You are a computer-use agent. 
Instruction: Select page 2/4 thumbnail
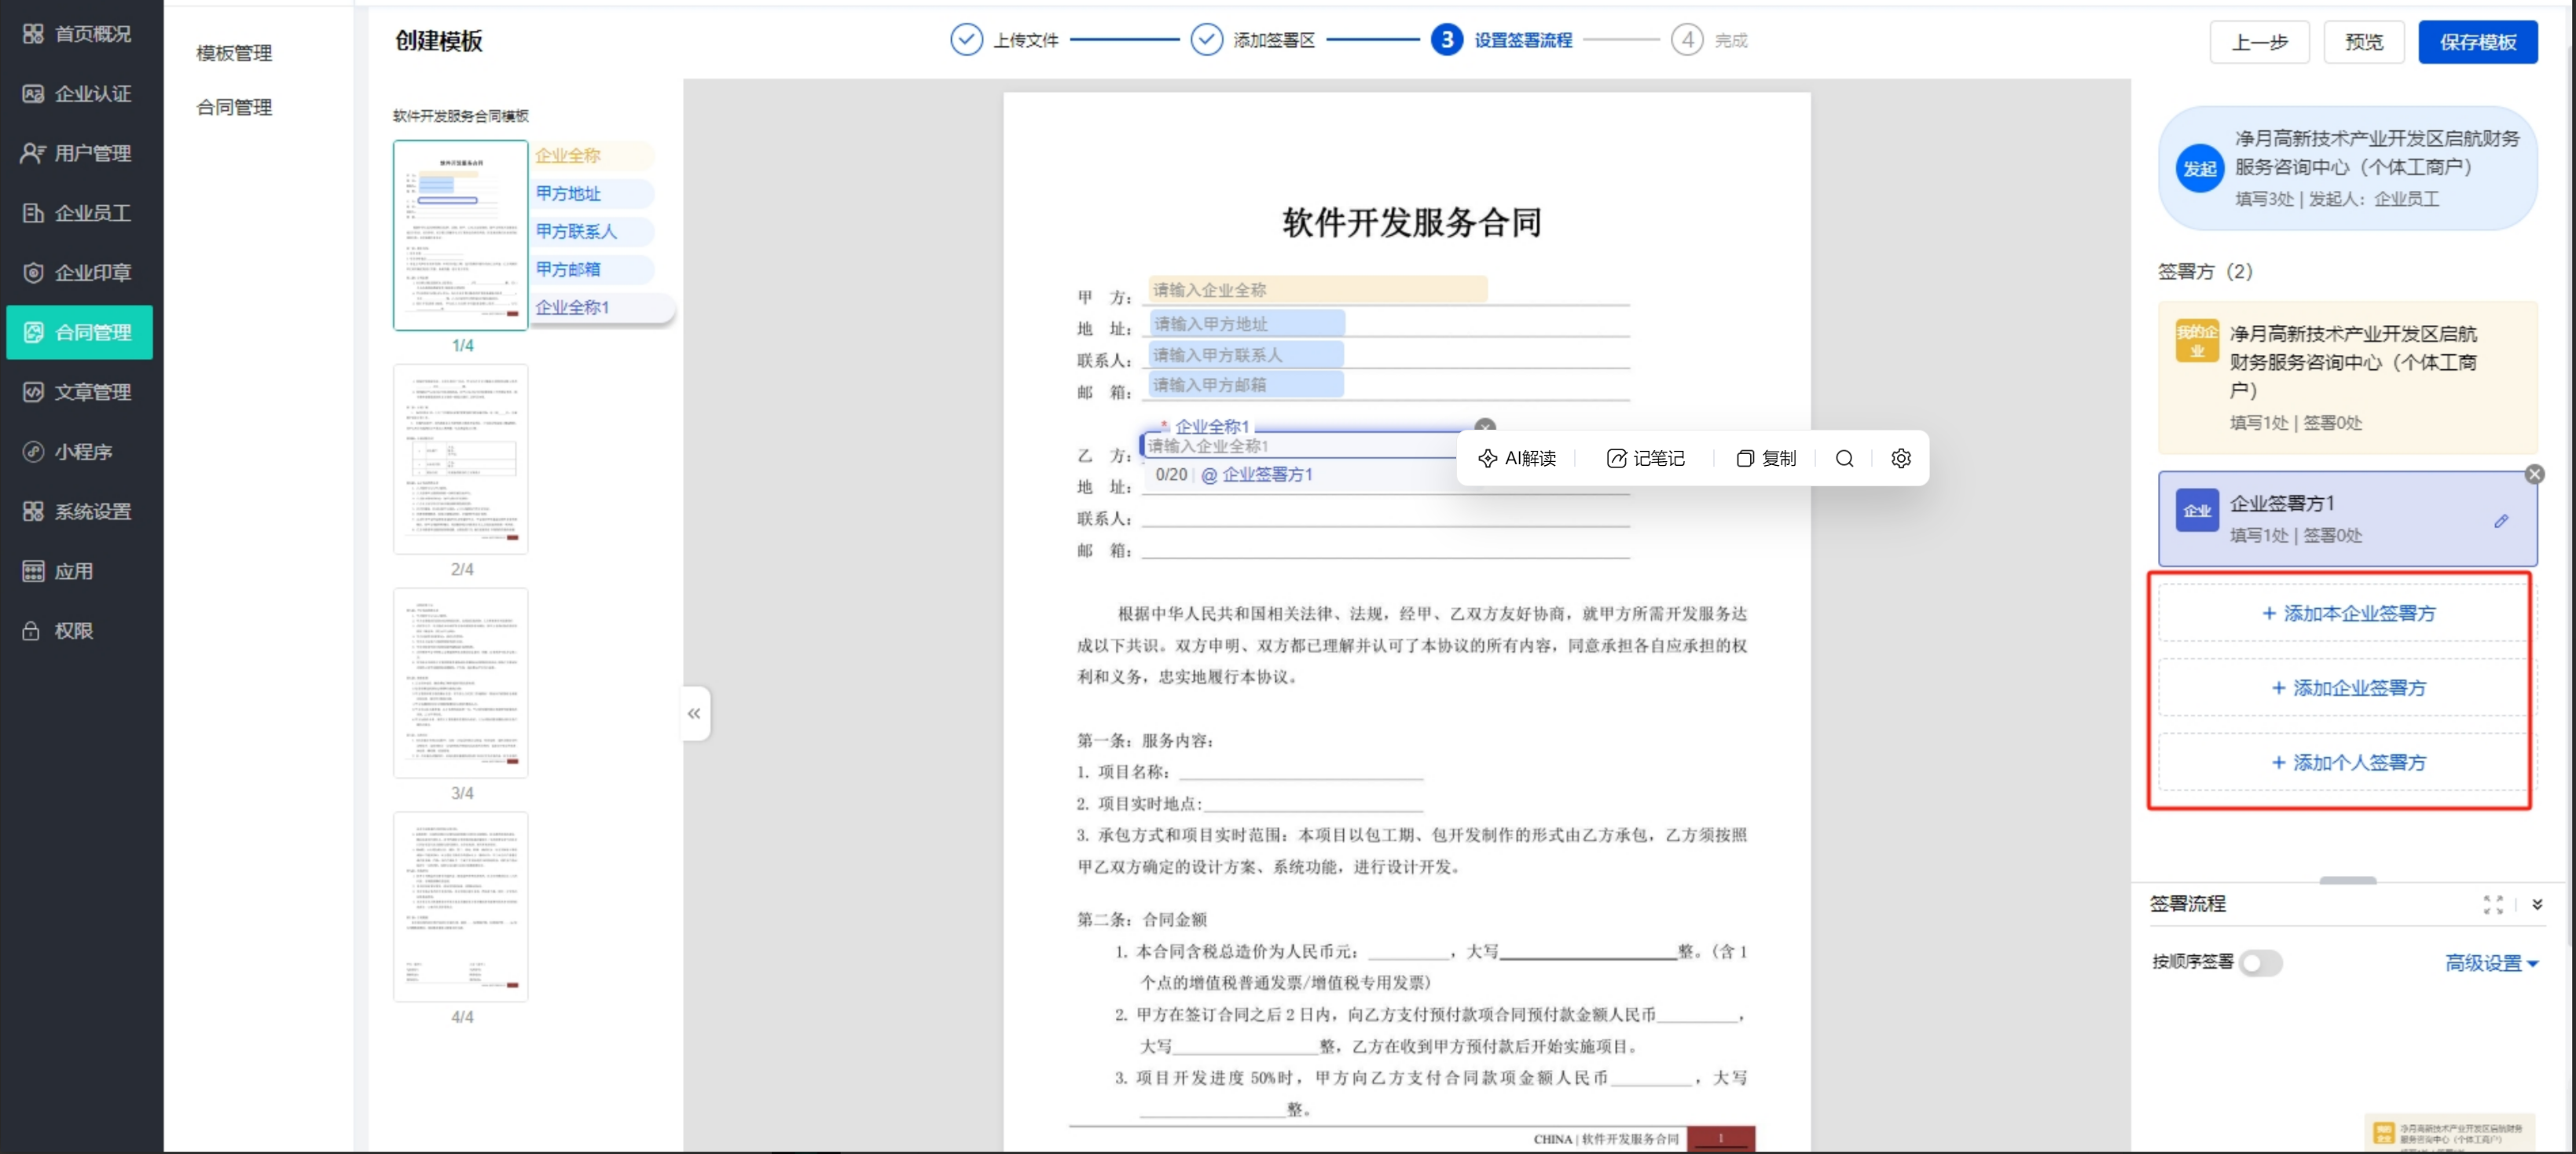pos(461,459)
